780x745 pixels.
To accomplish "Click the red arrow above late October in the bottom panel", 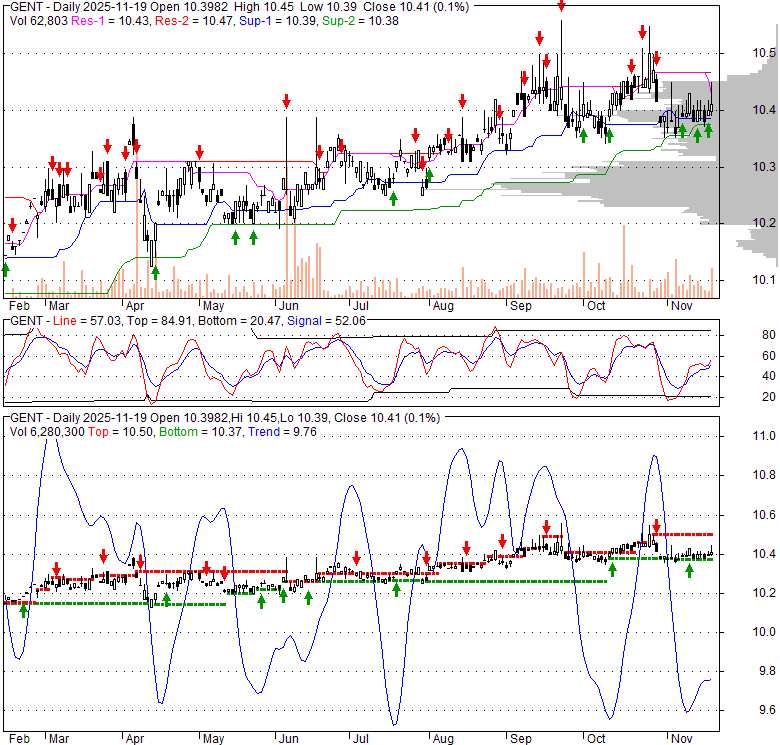I will pyautogui.click(x=656, y=526).
